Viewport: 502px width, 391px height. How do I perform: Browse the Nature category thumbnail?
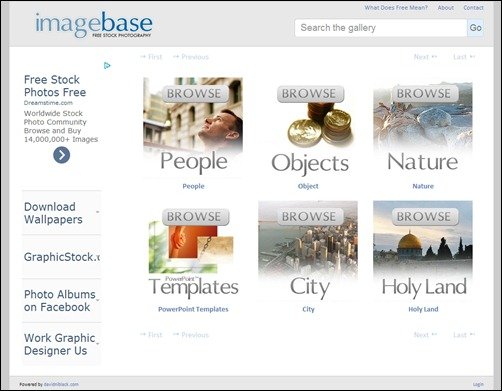click(x=423, y=127)
